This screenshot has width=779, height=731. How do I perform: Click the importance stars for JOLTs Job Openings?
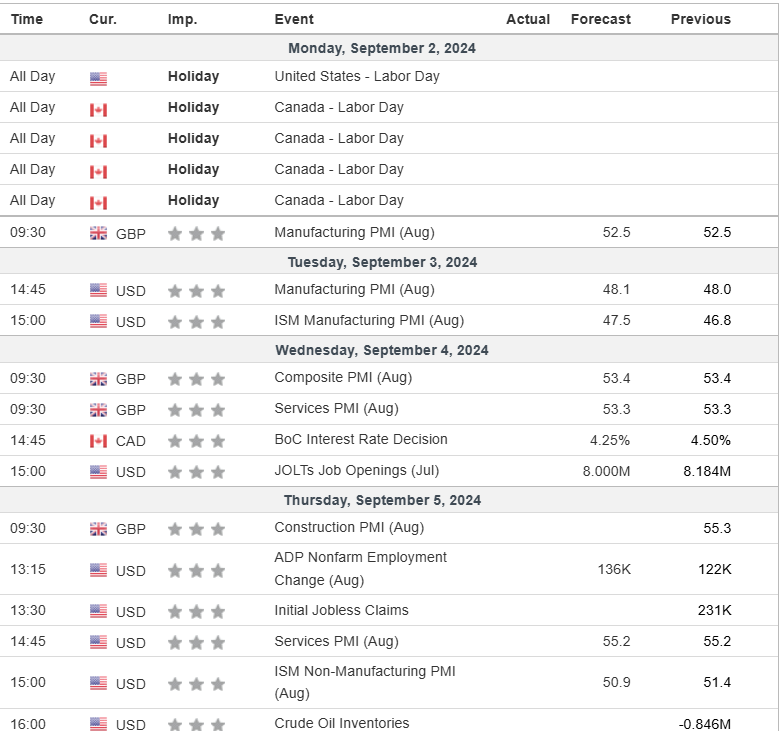pos(196,472)
